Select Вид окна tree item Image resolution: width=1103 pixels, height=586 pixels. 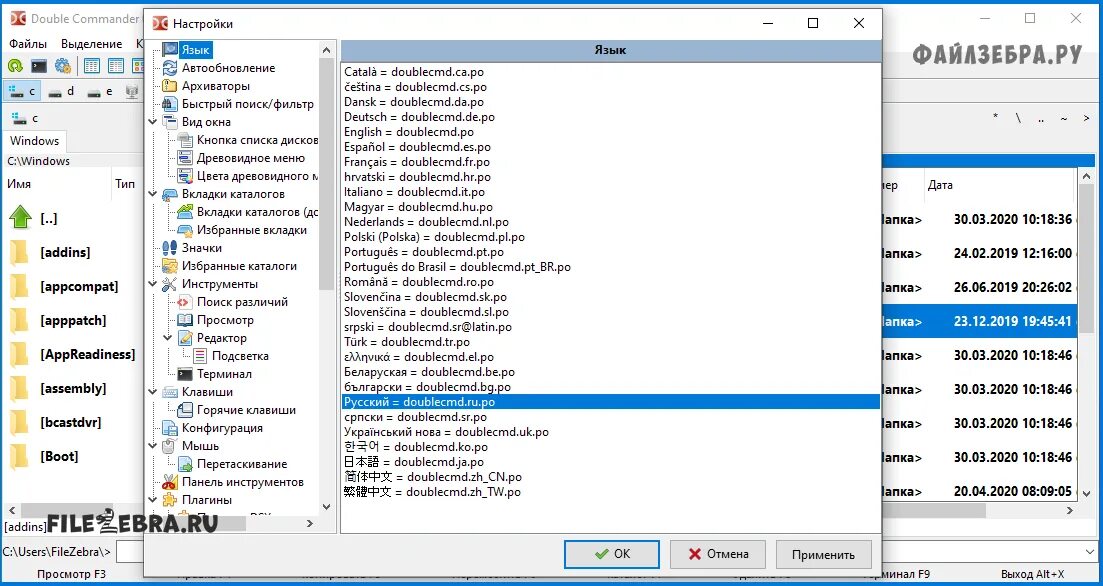[206, 122]
